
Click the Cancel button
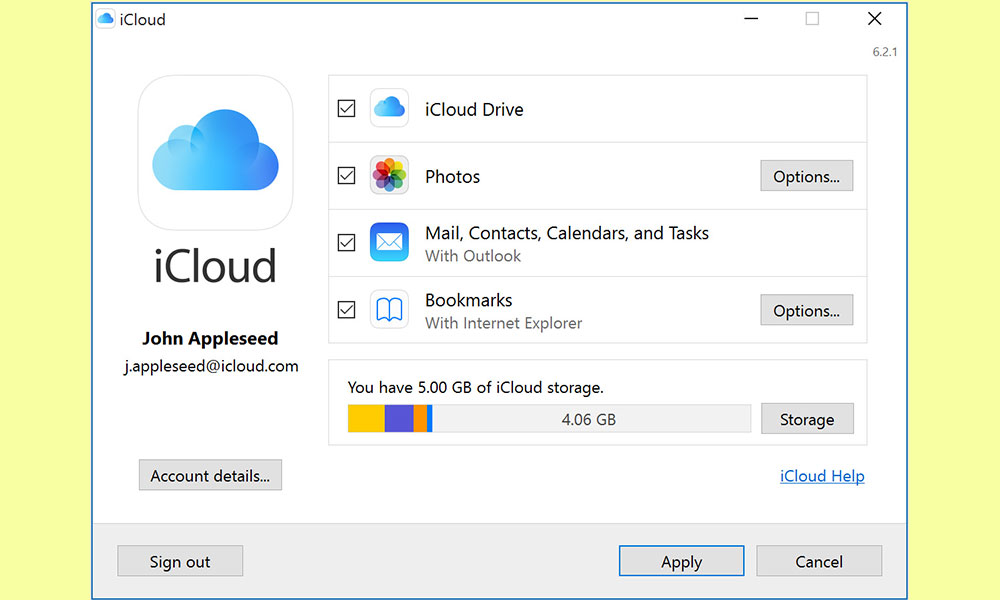click(819, 561)
